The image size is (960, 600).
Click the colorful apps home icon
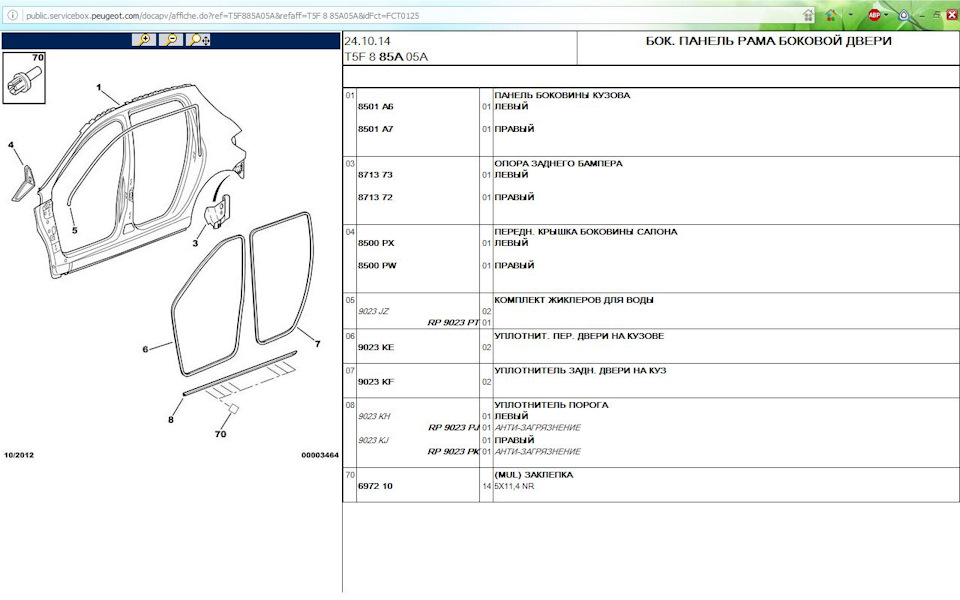coord(831,15)
